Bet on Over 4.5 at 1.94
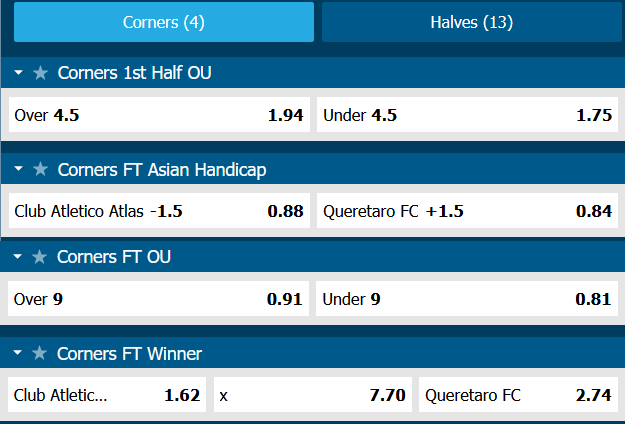 (x=158, y=115)
